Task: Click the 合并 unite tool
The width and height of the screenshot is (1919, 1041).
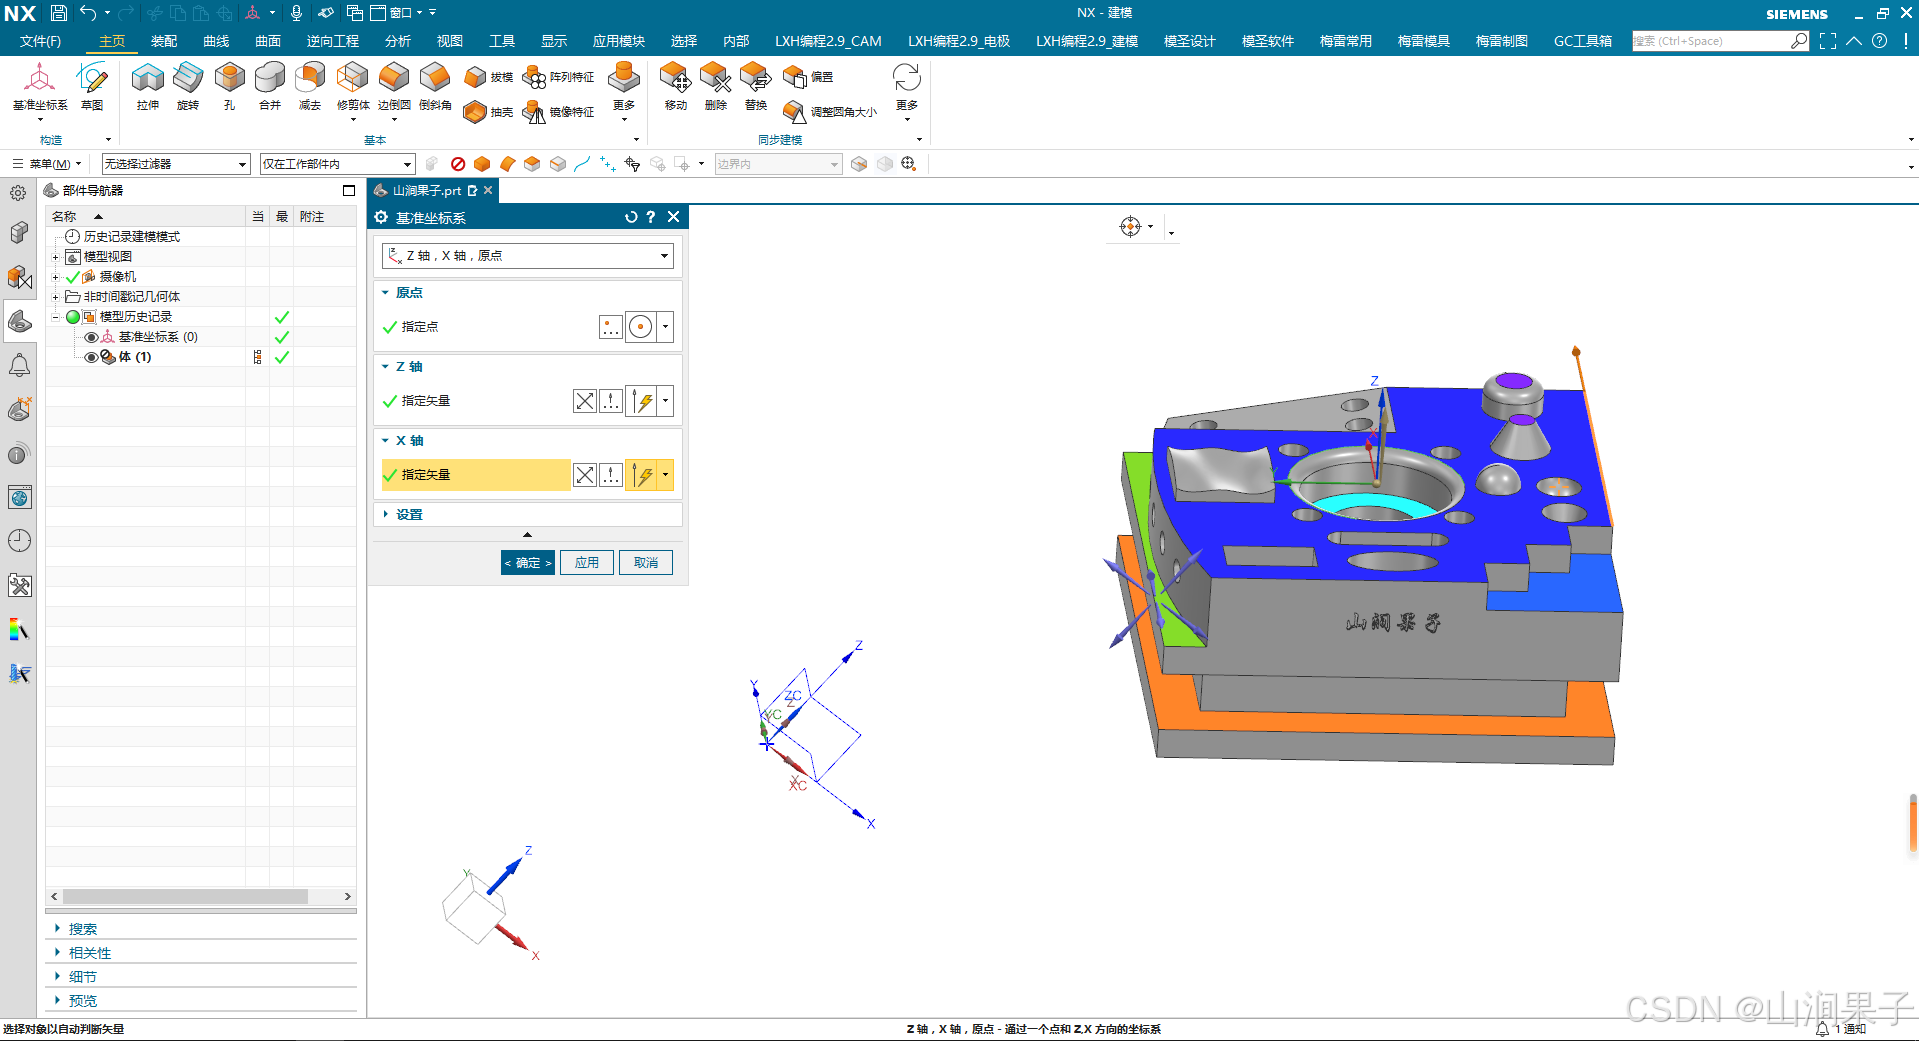Action: coord(270,86)
